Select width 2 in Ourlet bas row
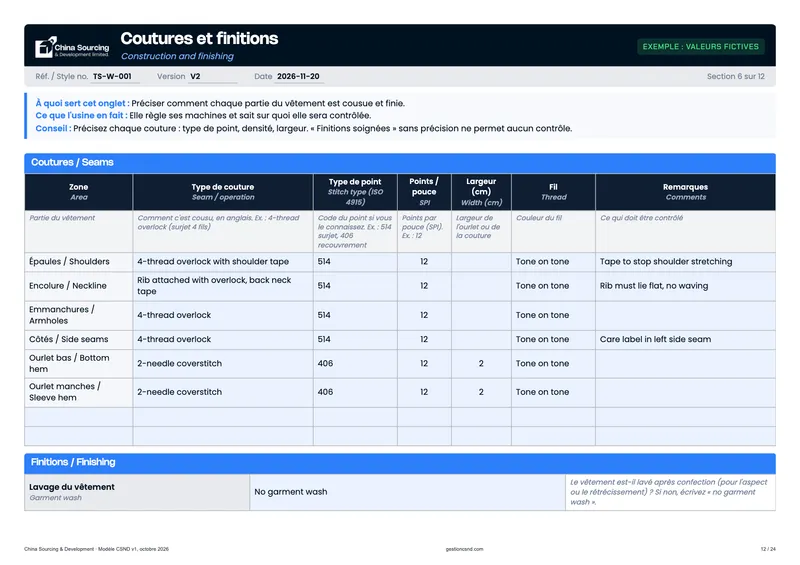This screenshot has height=565, width=800. click(481, 363)
